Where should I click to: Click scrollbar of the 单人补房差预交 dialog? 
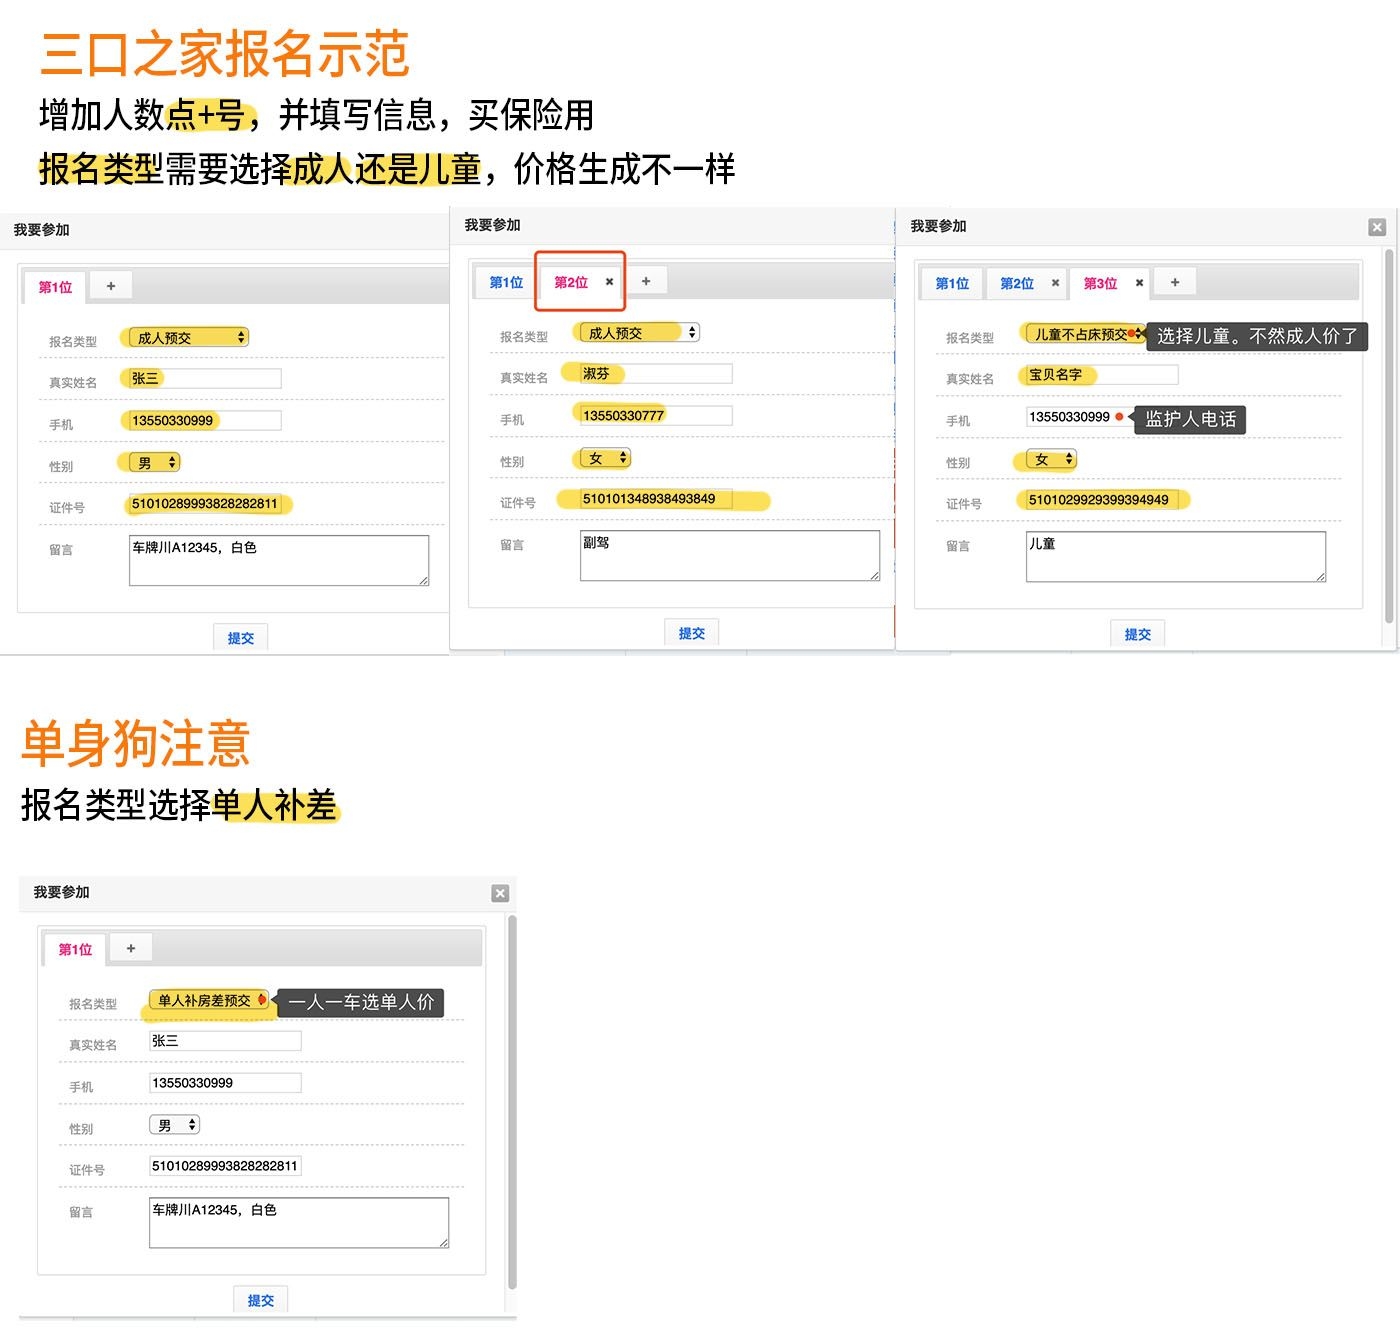pos(513,1102)
